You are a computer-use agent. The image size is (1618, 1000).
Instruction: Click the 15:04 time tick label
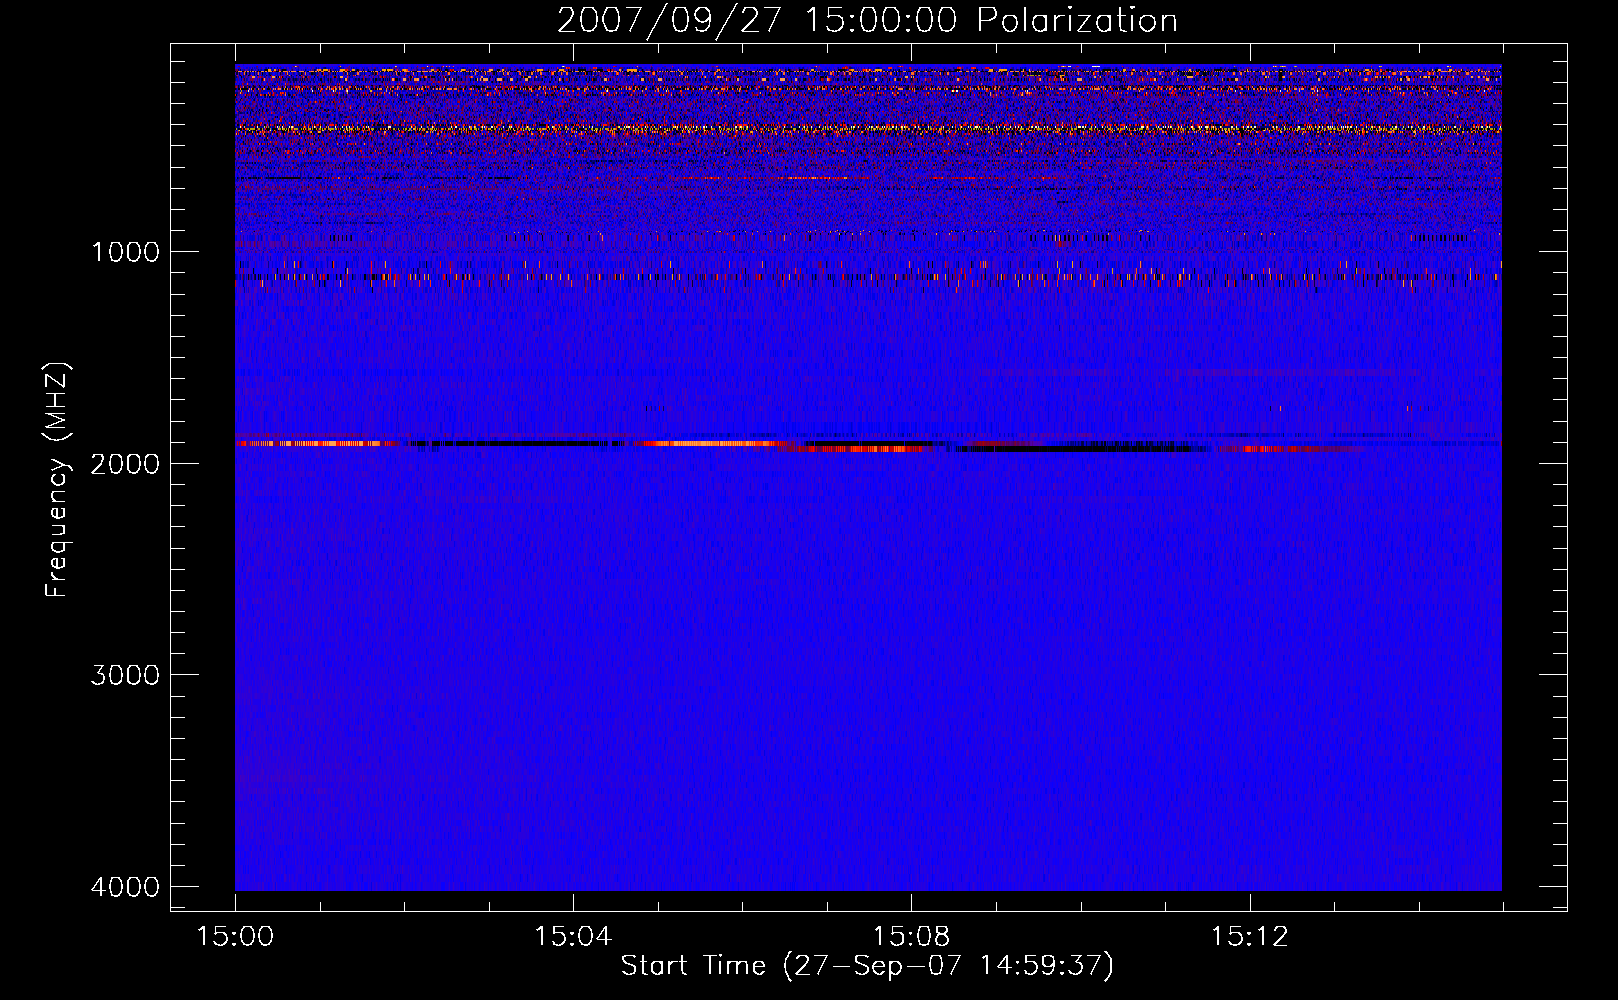tap(573, 937)
